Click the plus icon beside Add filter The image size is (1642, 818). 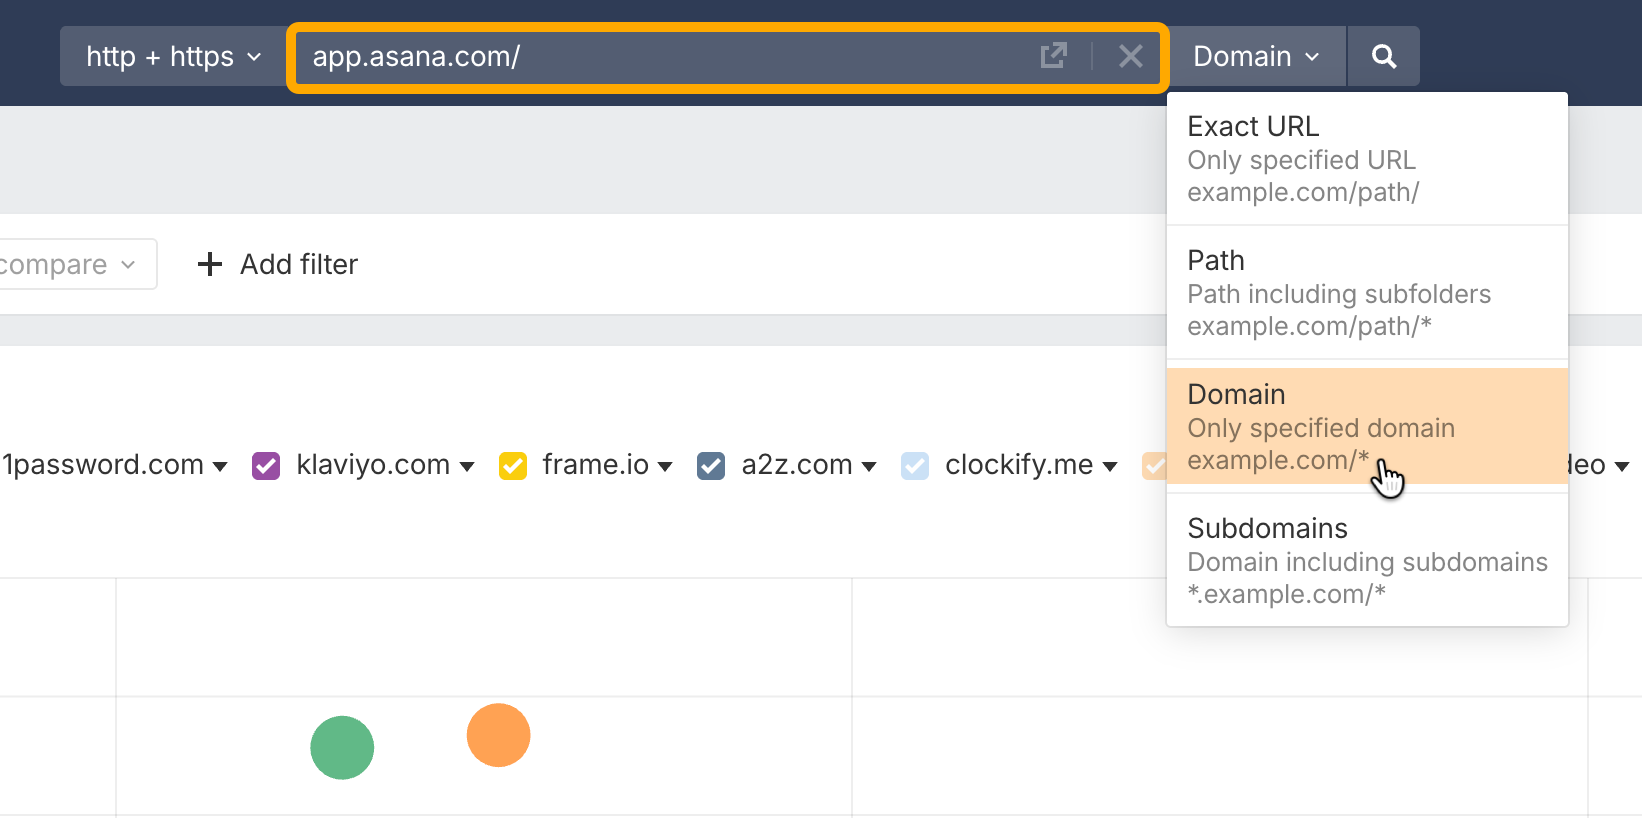[210, 264]
